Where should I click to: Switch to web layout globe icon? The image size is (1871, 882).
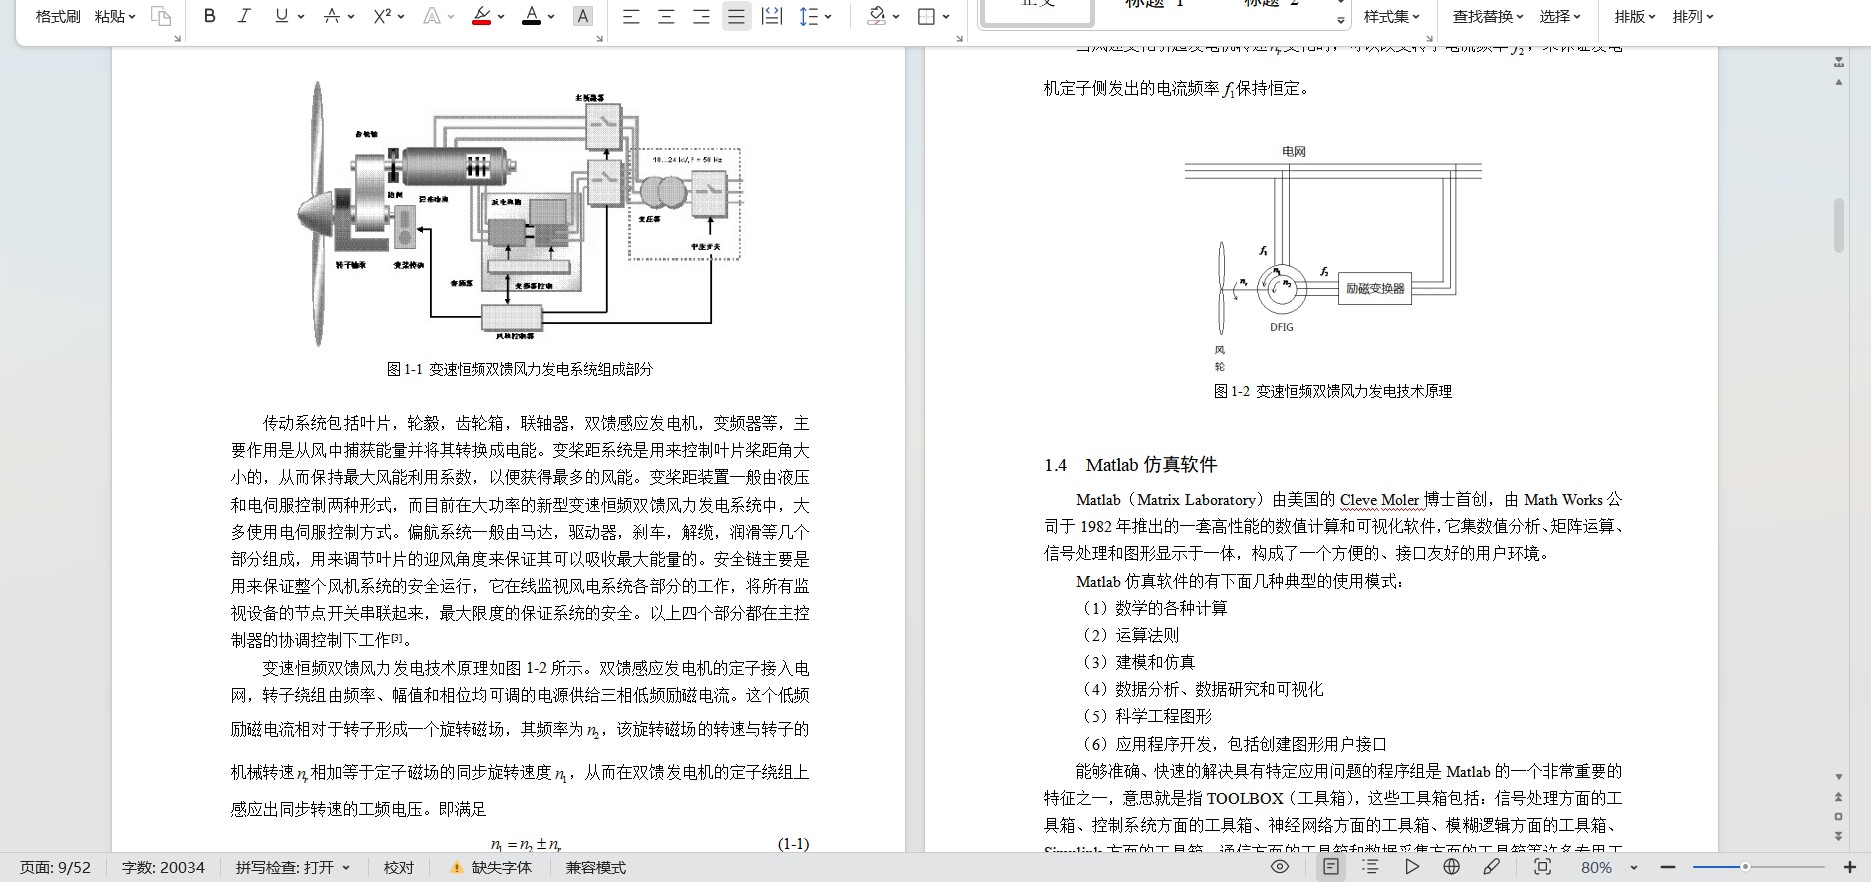click(x=1452, y=867)
